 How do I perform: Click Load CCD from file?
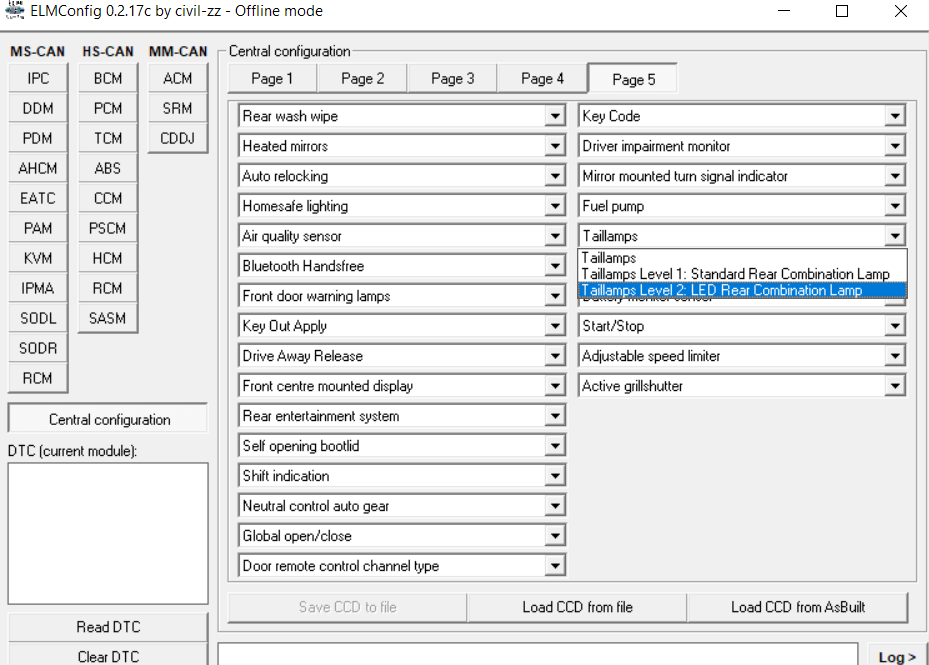[577, 607]
